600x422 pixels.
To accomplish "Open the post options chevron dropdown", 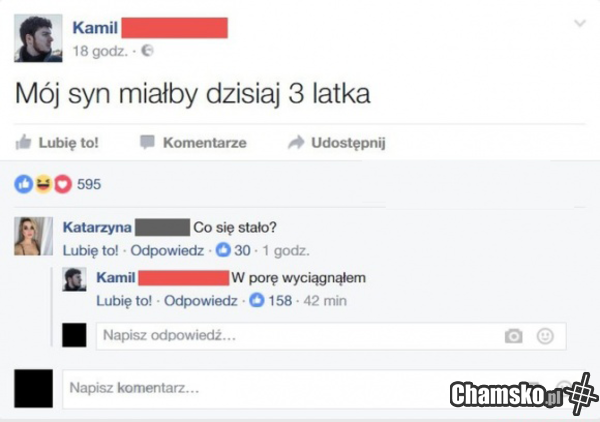I will coord(580,24).
